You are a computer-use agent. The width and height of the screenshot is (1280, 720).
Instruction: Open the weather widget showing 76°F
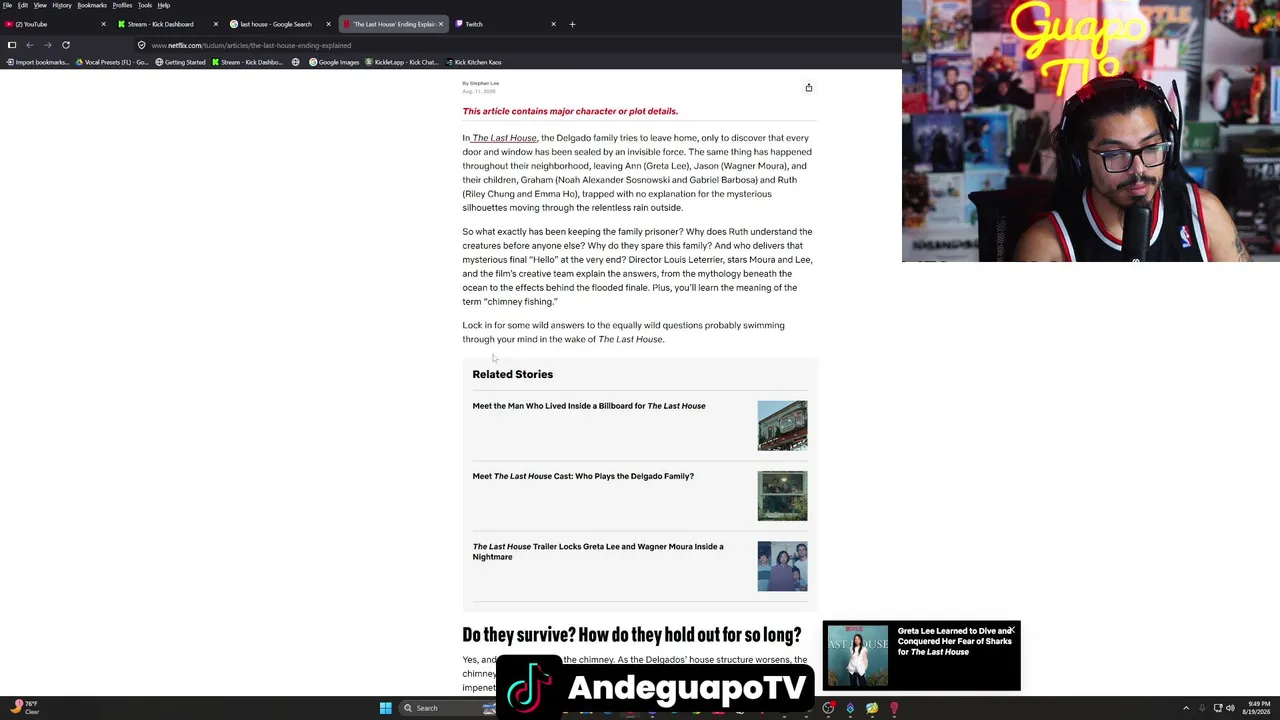(x=25, y=708)
